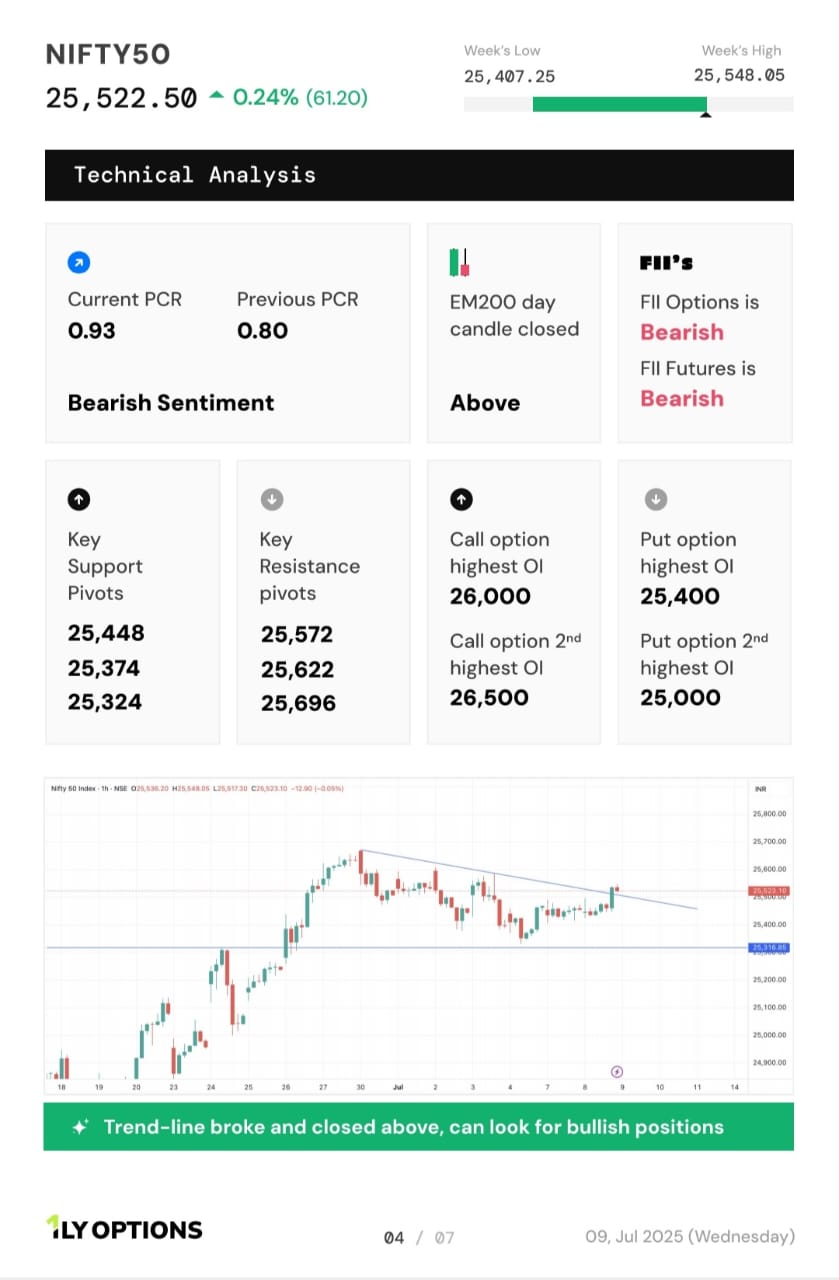Click the down-arrow icon above Put option highest OI

tap(655, 499)
